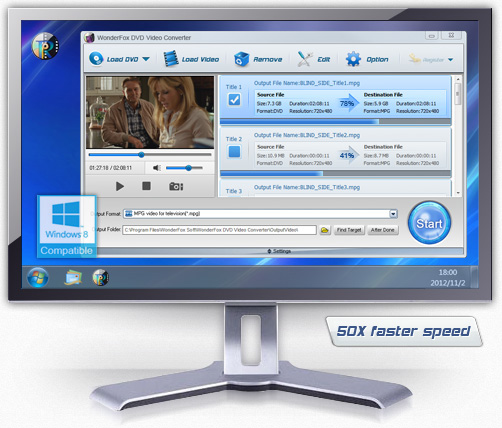Open the WonderFox desktop shortcut icon
Screen dimensions: 502x428
click(x=45, y=46)
